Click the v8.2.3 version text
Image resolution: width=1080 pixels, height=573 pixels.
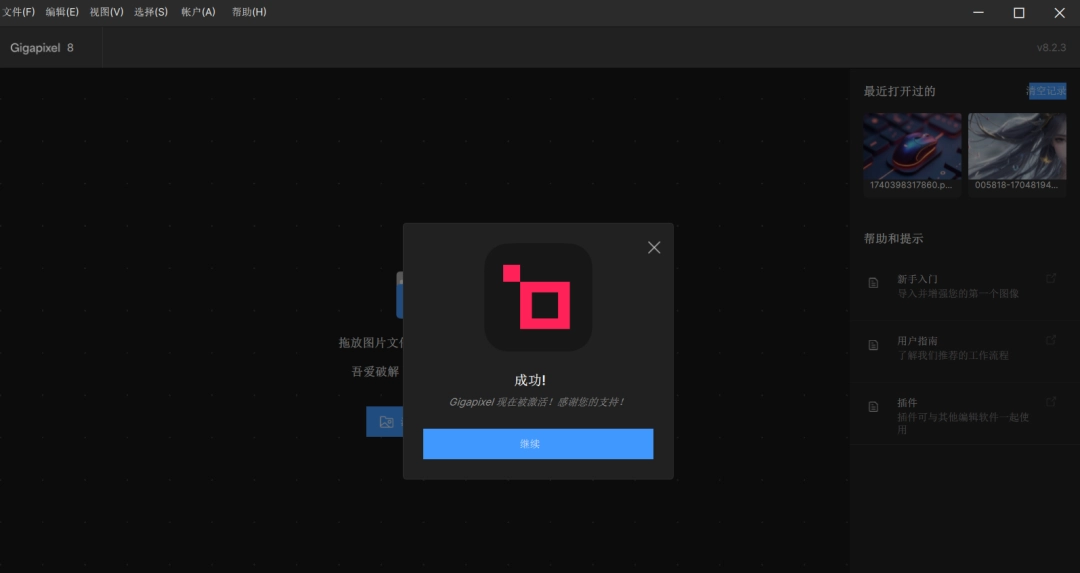pyautogui.click(x=1051, y=48)
